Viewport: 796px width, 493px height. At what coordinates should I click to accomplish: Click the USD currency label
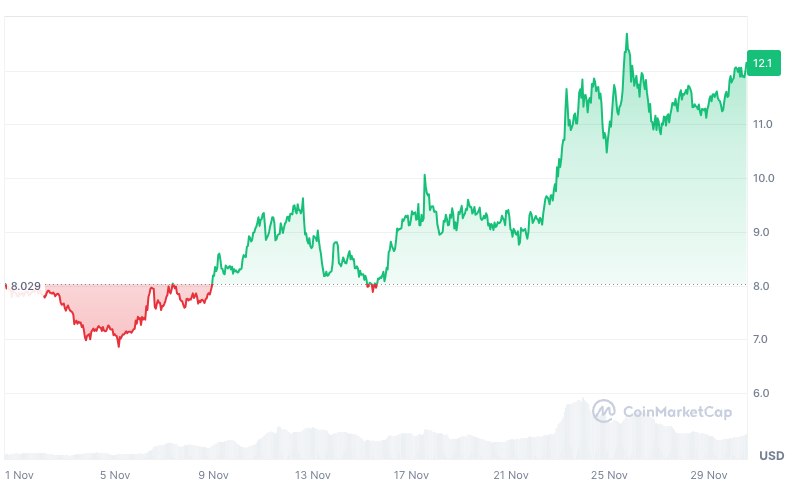(771, 456)
